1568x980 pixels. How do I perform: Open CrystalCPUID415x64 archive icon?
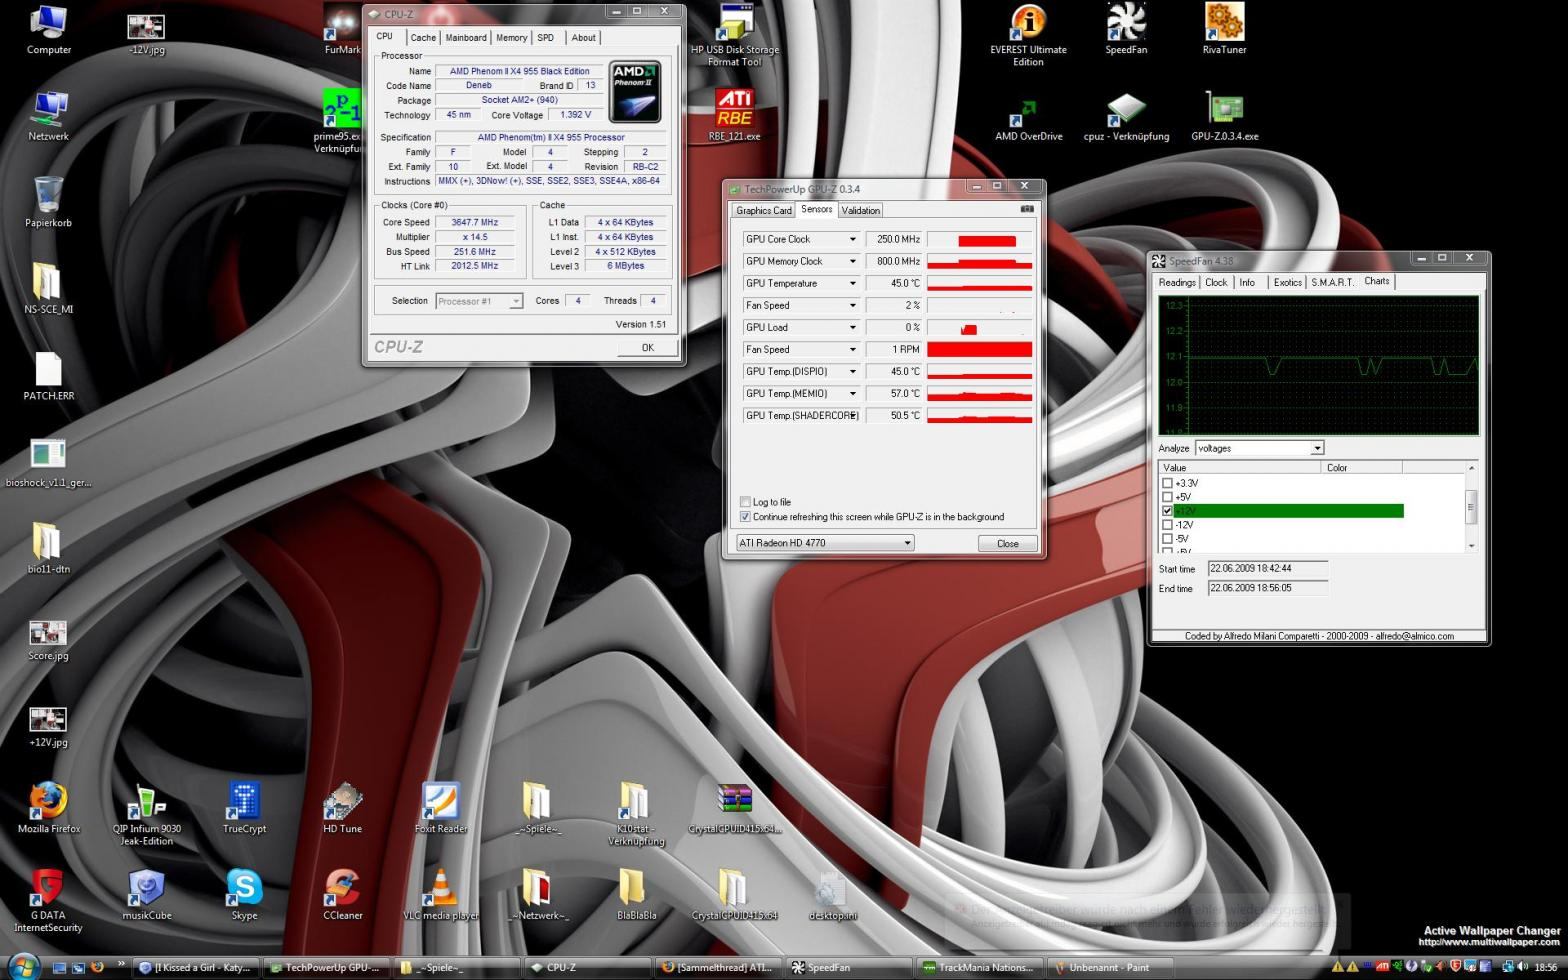pos(734,808)
